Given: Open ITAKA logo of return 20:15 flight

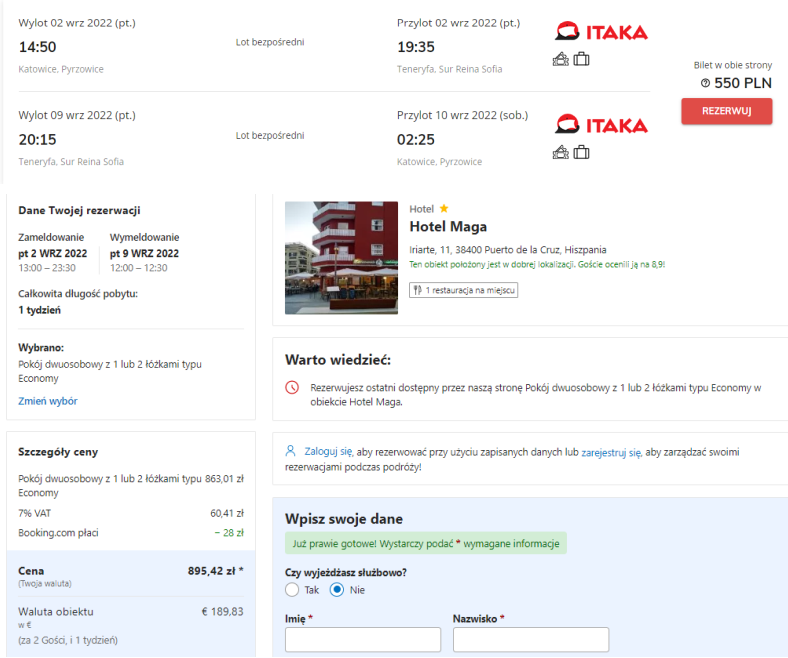Looking at the screenshot, I should pyautogui.click(x=601, y=124).
